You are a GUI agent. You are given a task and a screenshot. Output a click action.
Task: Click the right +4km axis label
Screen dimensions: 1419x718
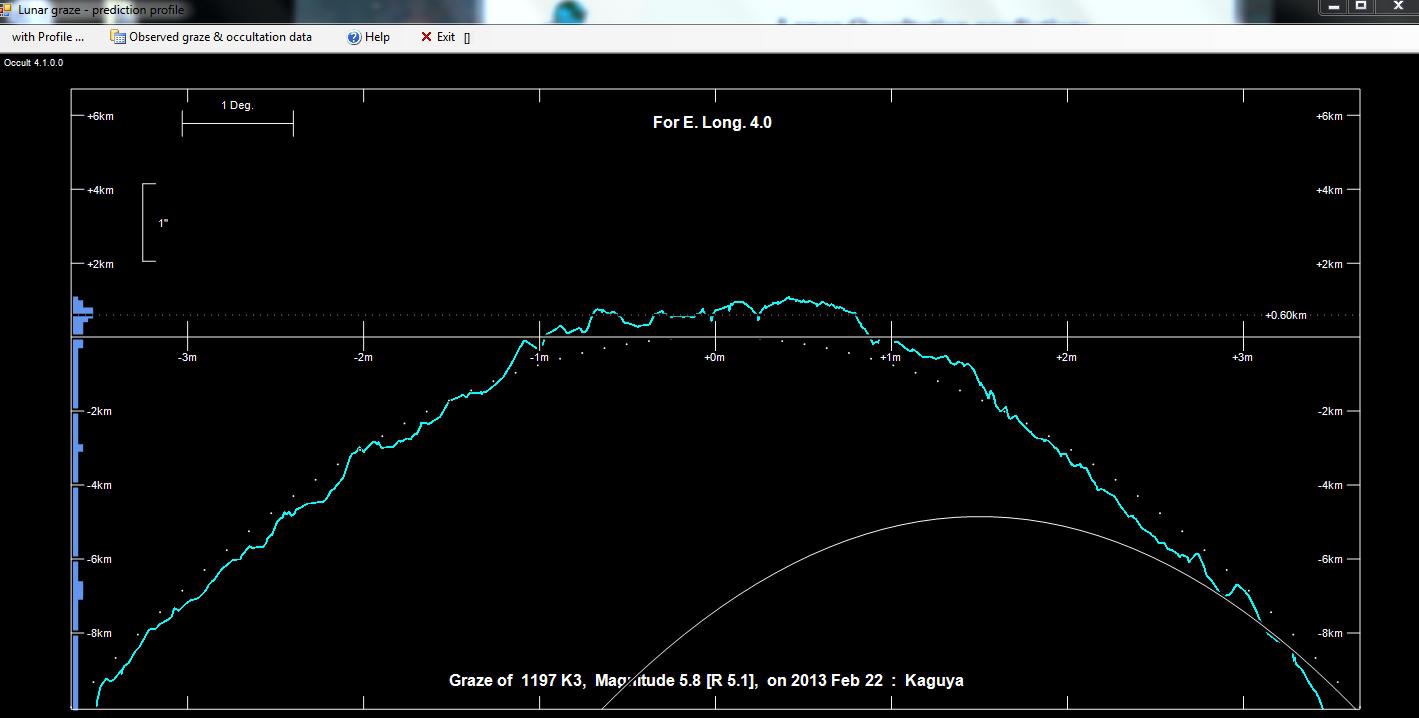click(1329, 190)
